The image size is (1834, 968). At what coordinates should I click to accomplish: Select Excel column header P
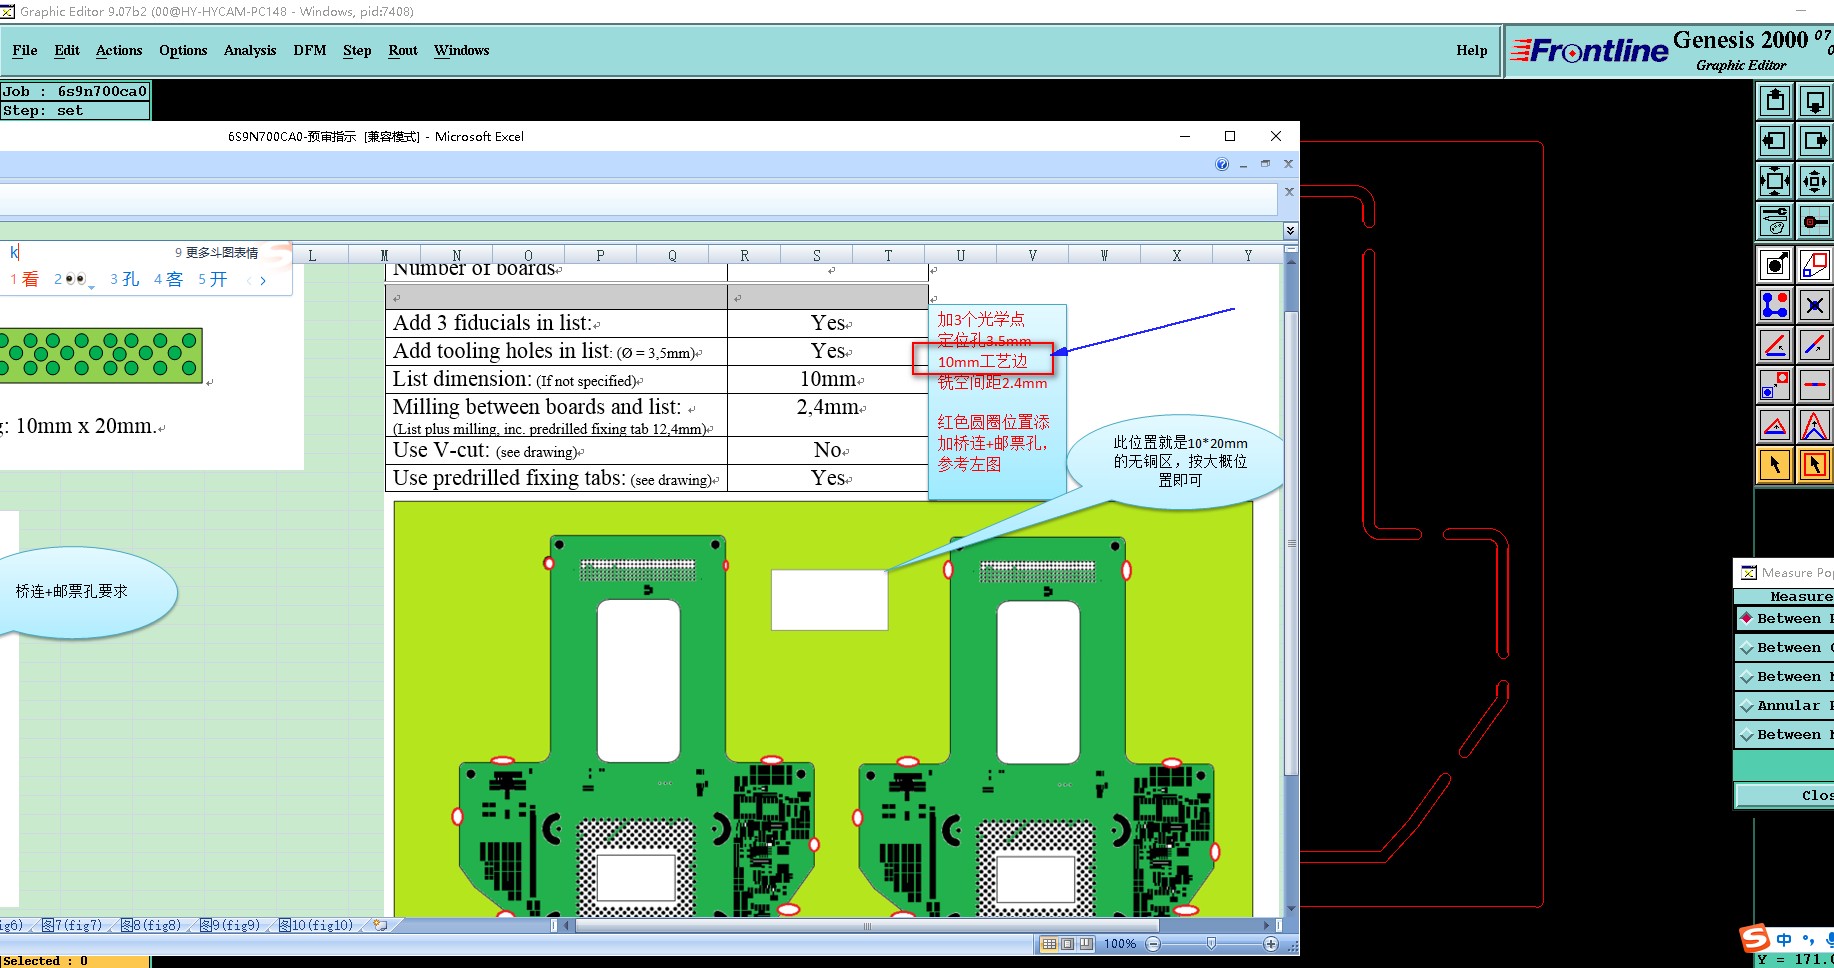(x=600, y=256)
